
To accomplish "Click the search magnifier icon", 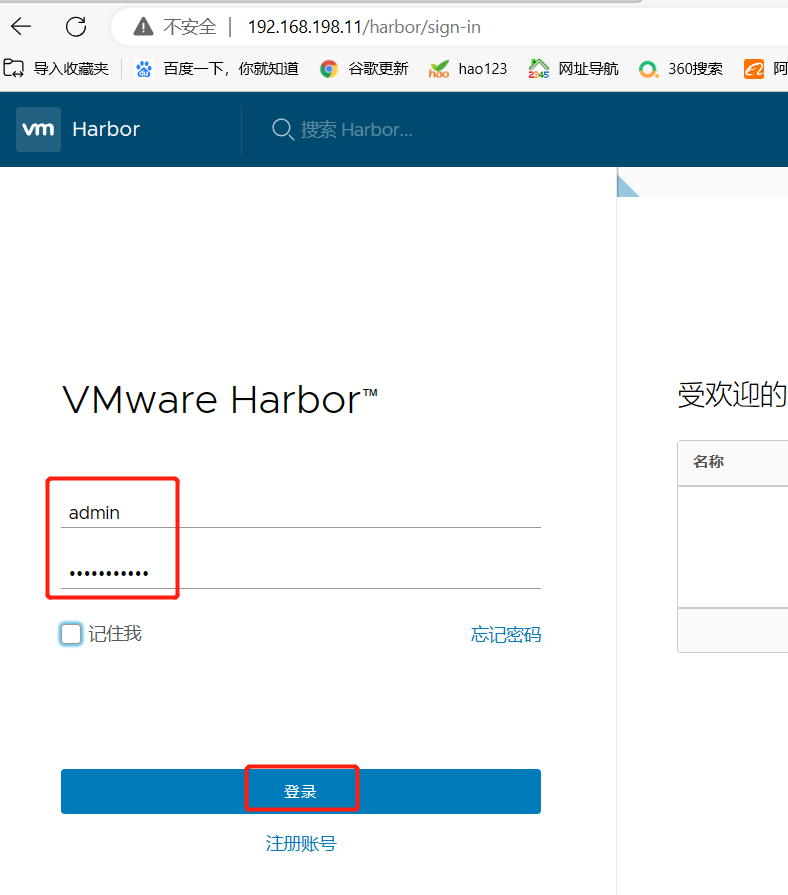I will point(282,130).
